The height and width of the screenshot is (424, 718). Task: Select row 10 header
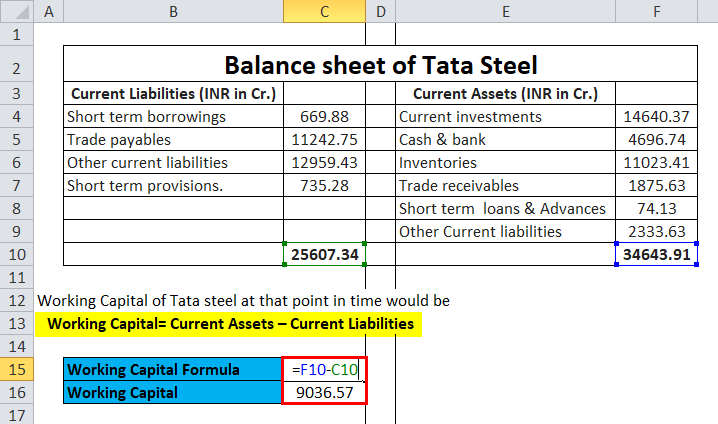[16, 254]
